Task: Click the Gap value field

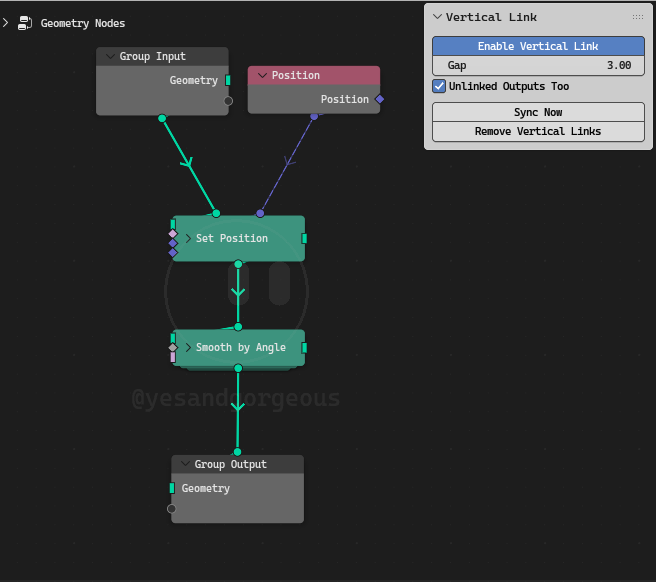Action: 538,66
